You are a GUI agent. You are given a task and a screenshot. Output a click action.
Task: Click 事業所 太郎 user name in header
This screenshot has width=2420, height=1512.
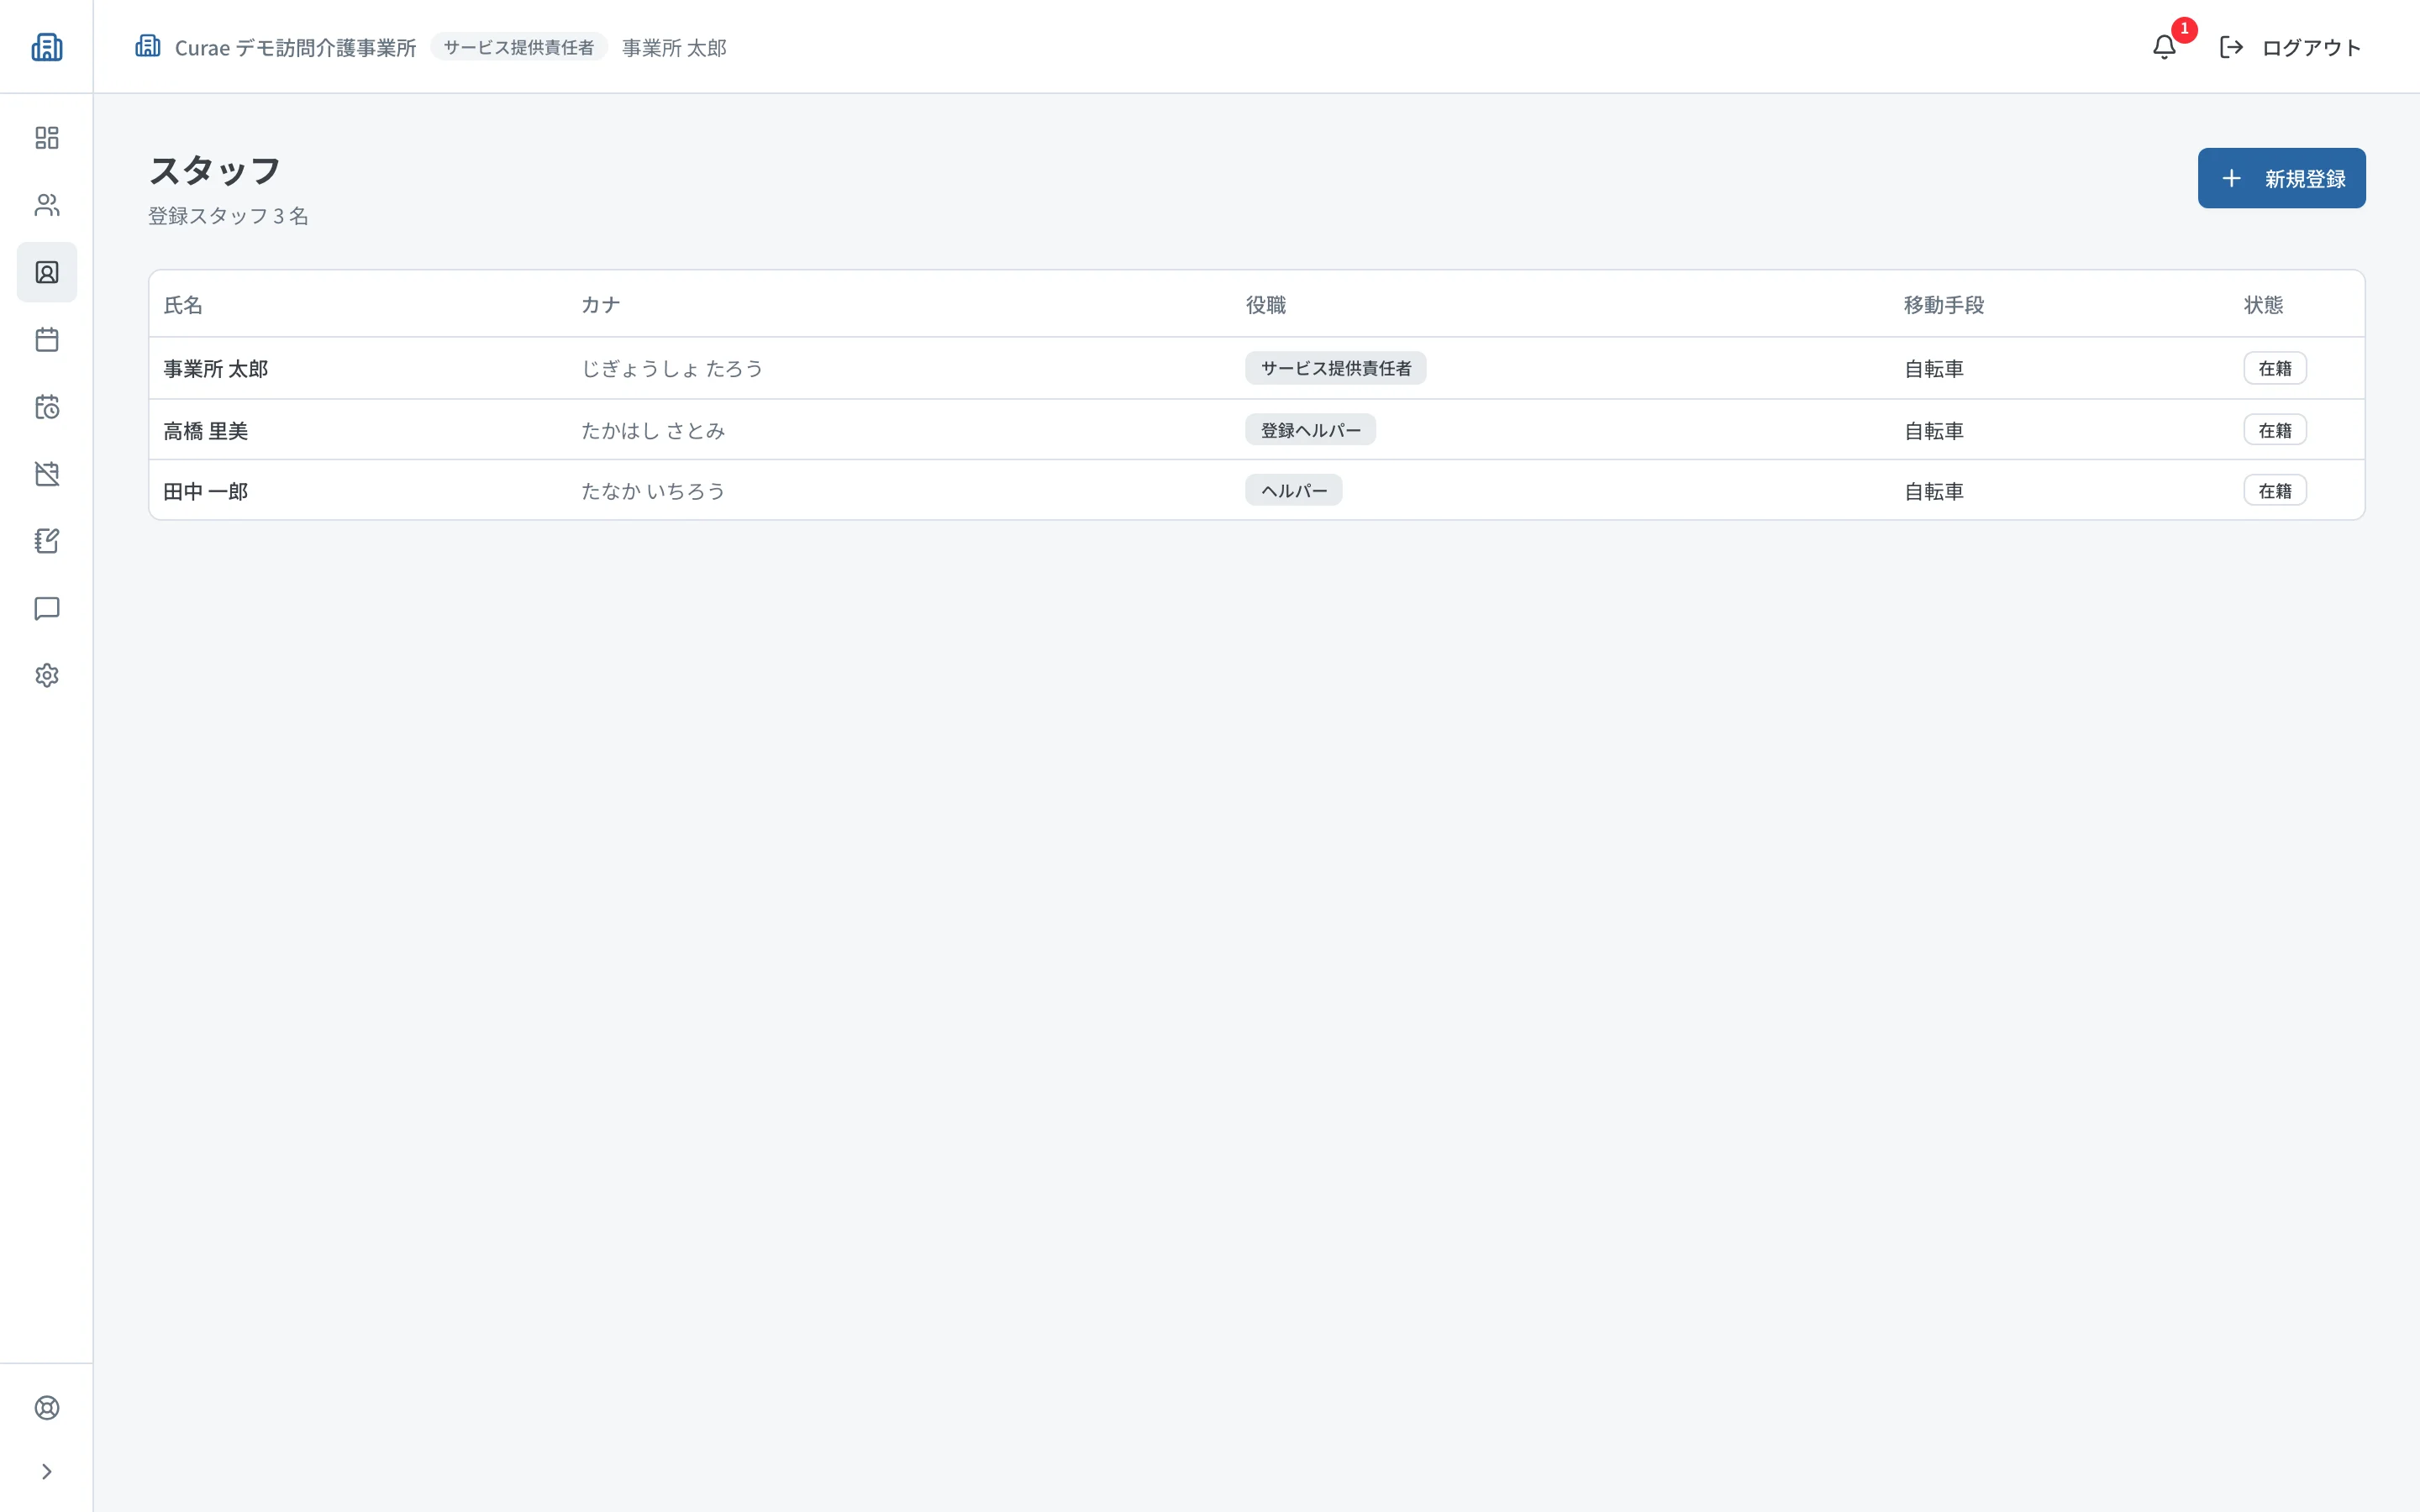[x=674, y=48]
